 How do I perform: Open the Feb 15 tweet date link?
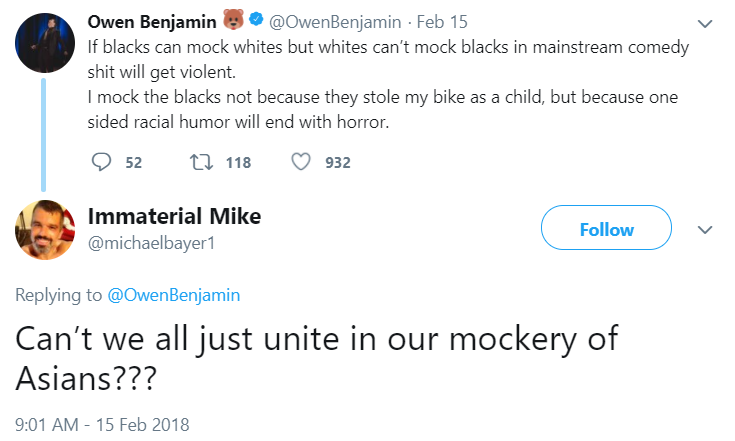(442, 22)
